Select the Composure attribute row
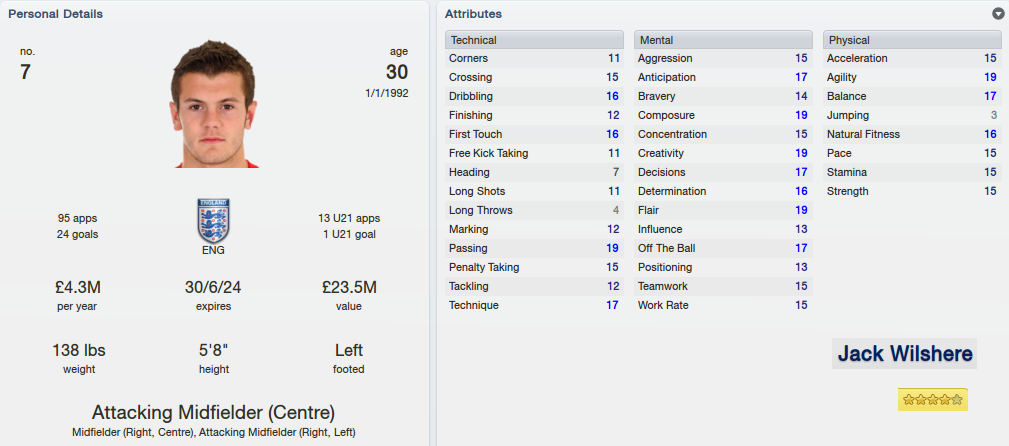This screenshot has height=446, width=1009. [x=723, y=115]
